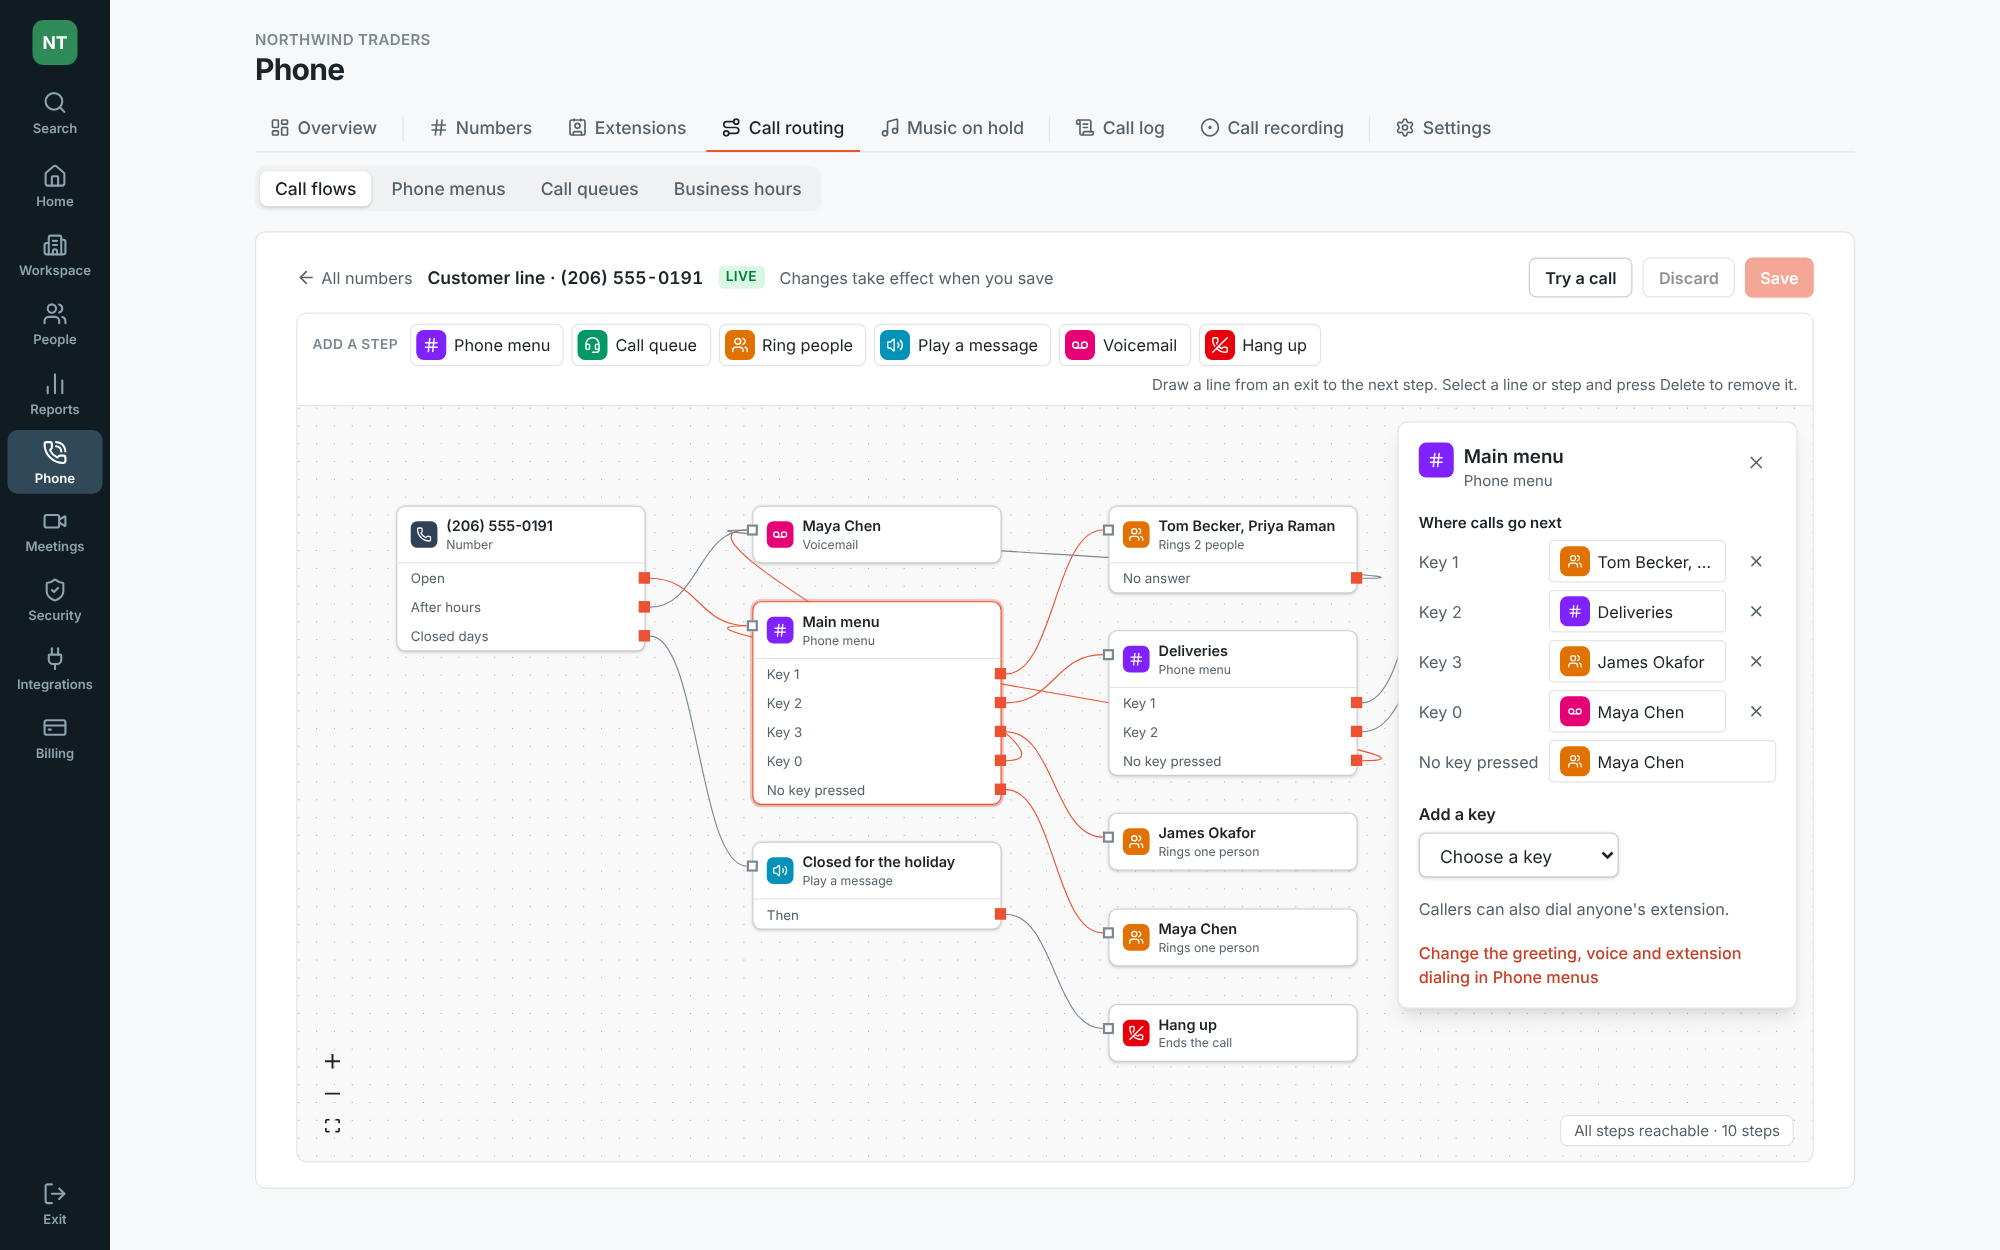Open Security section
This screenshot has height=1250, width=2000.
(55, 601)
